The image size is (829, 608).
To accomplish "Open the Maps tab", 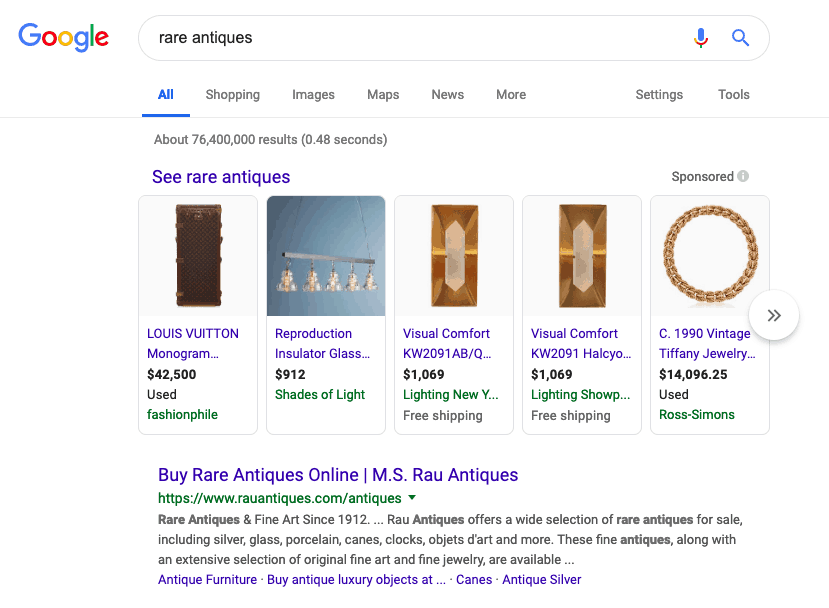I will point(382,94).
